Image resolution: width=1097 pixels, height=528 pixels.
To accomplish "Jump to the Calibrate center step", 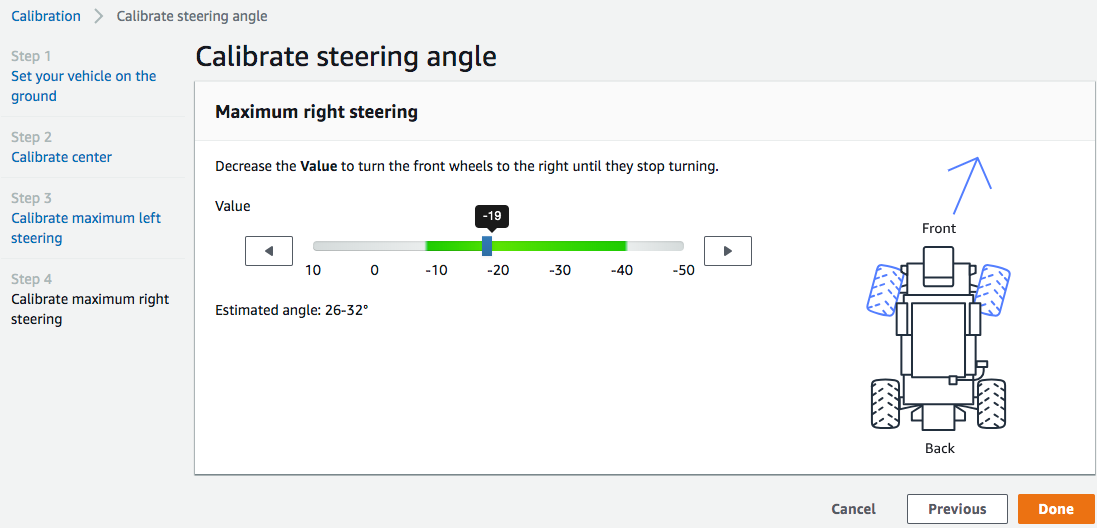I will pyautogui.click(x=61, y=157).
